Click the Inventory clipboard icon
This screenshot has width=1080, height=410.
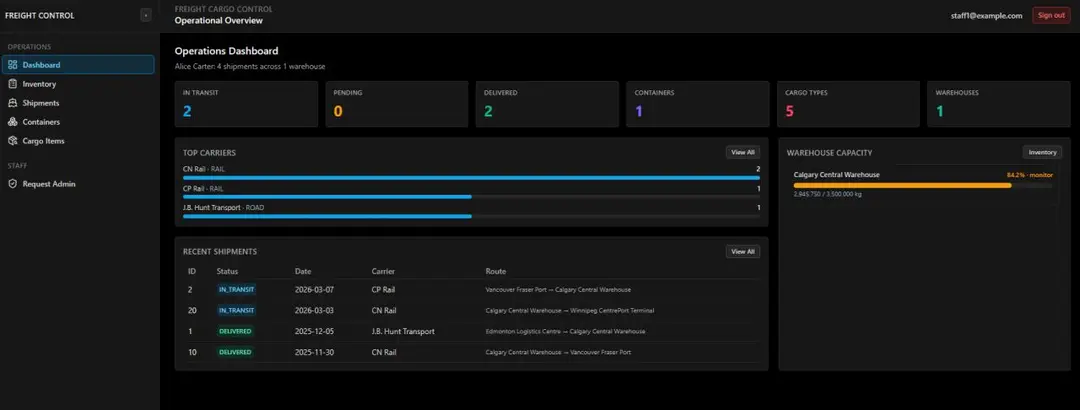12,84
